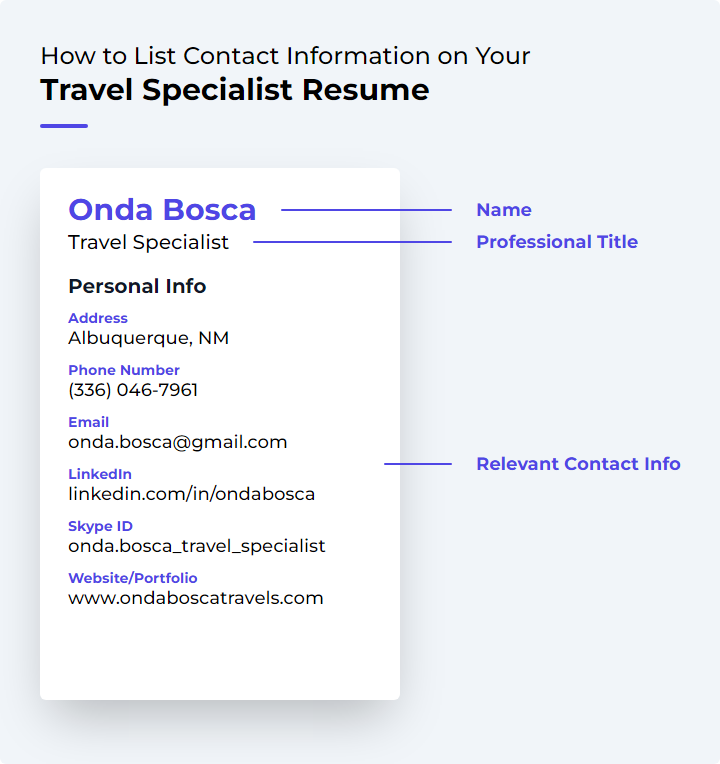Click the Website/Portfolio label
The height and width of the screenshot is (764, 720).
pyautogui.click(x=133, y=578)
